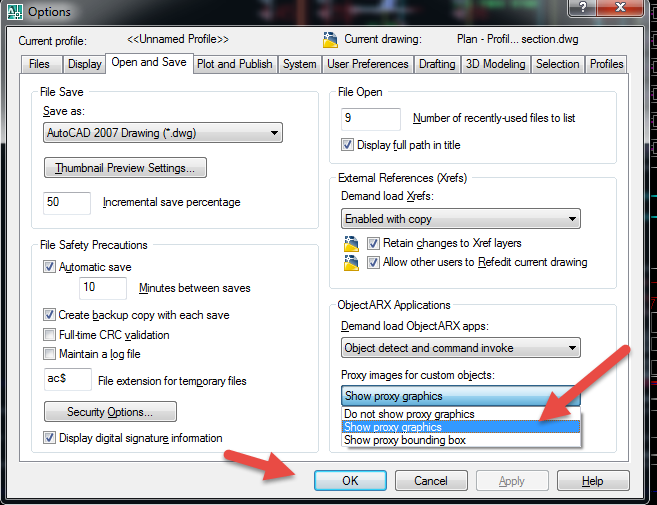
Task: Open Thumbnail Preview Settings
Action: click(x=125, y=168)
